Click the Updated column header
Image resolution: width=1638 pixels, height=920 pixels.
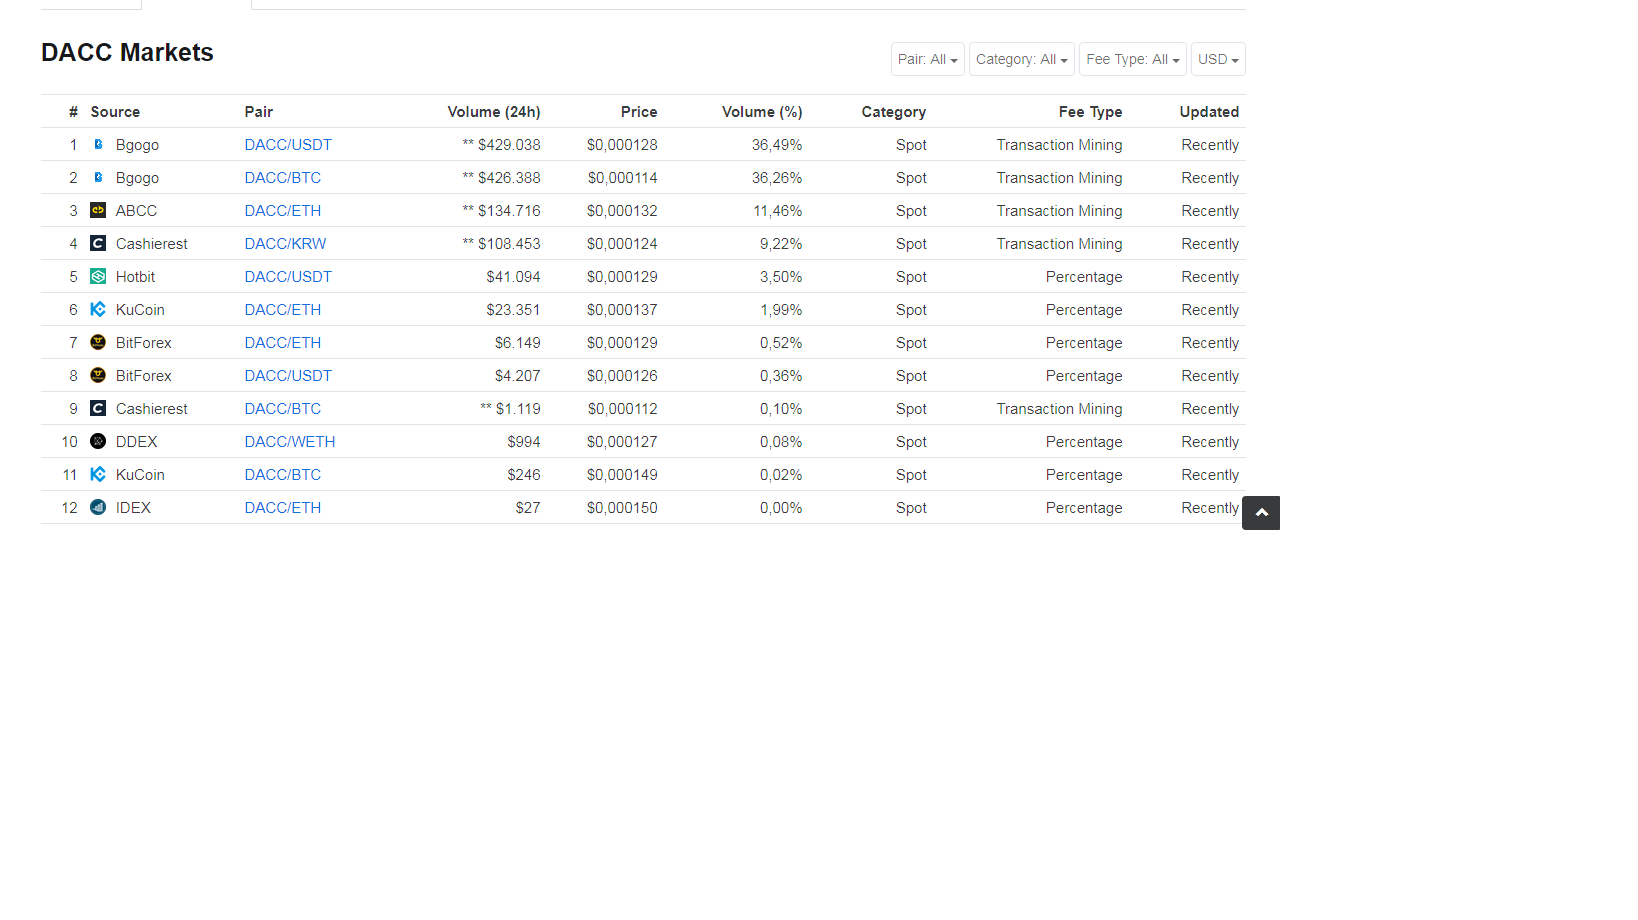pyautogui.click(x=1209, y=112)
